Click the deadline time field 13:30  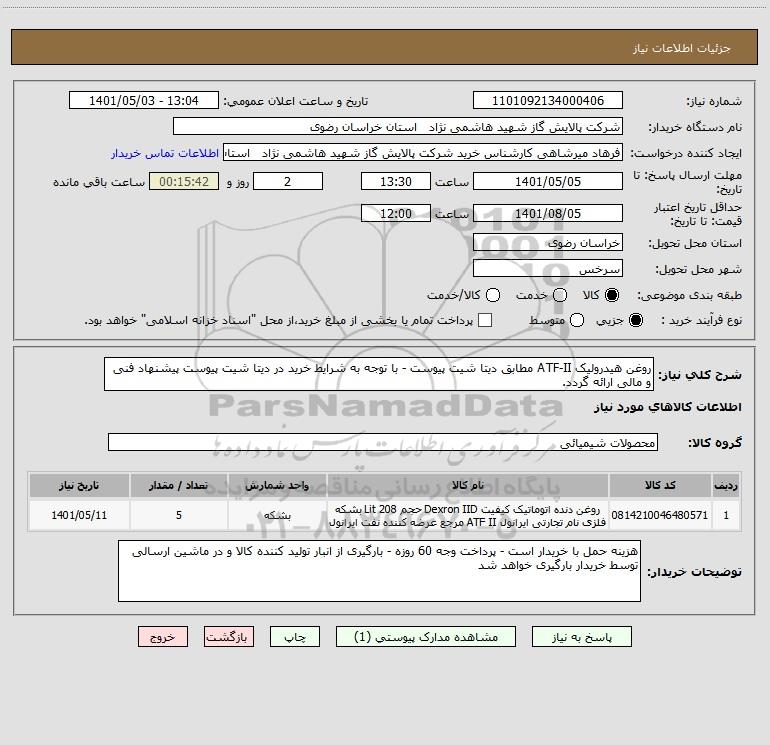click(x=396, y=181)
